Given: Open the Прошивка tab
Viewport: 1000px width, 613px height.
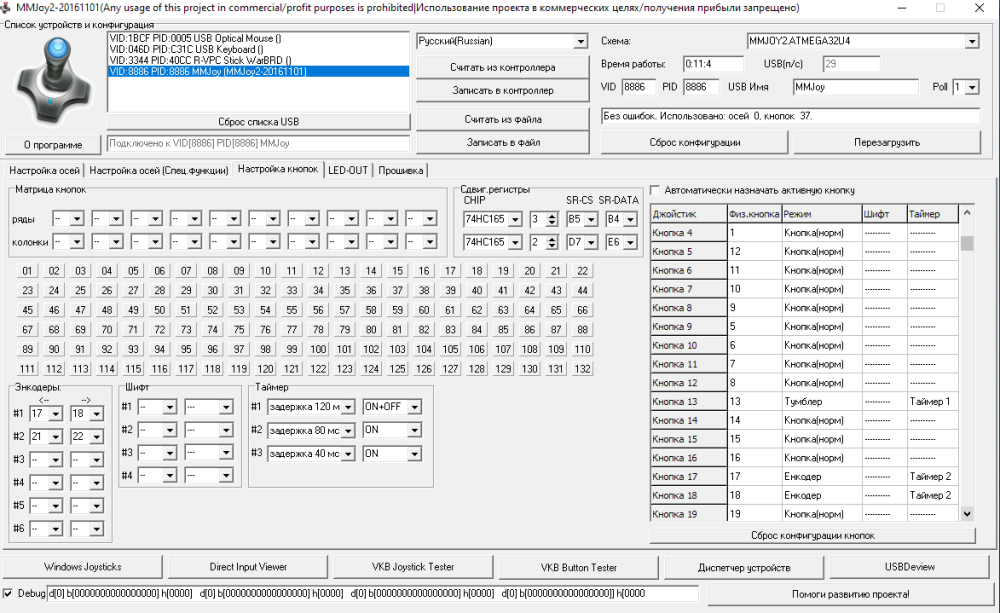Looking at the screenshot, I should click(401, 170).
